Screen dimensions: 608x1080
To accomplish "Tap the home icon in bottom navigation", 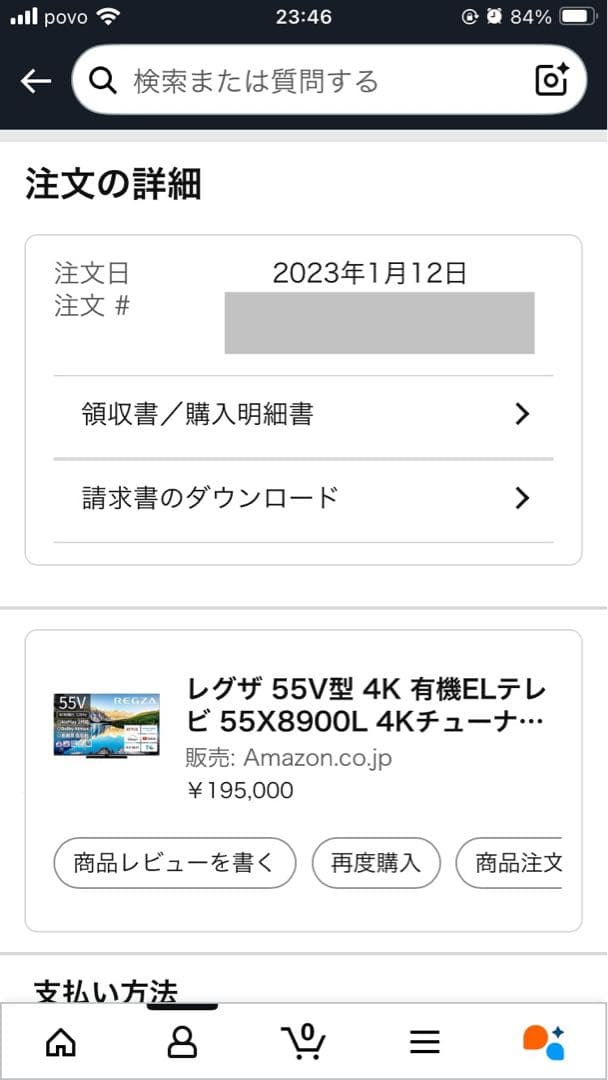I will (60, 1041).
